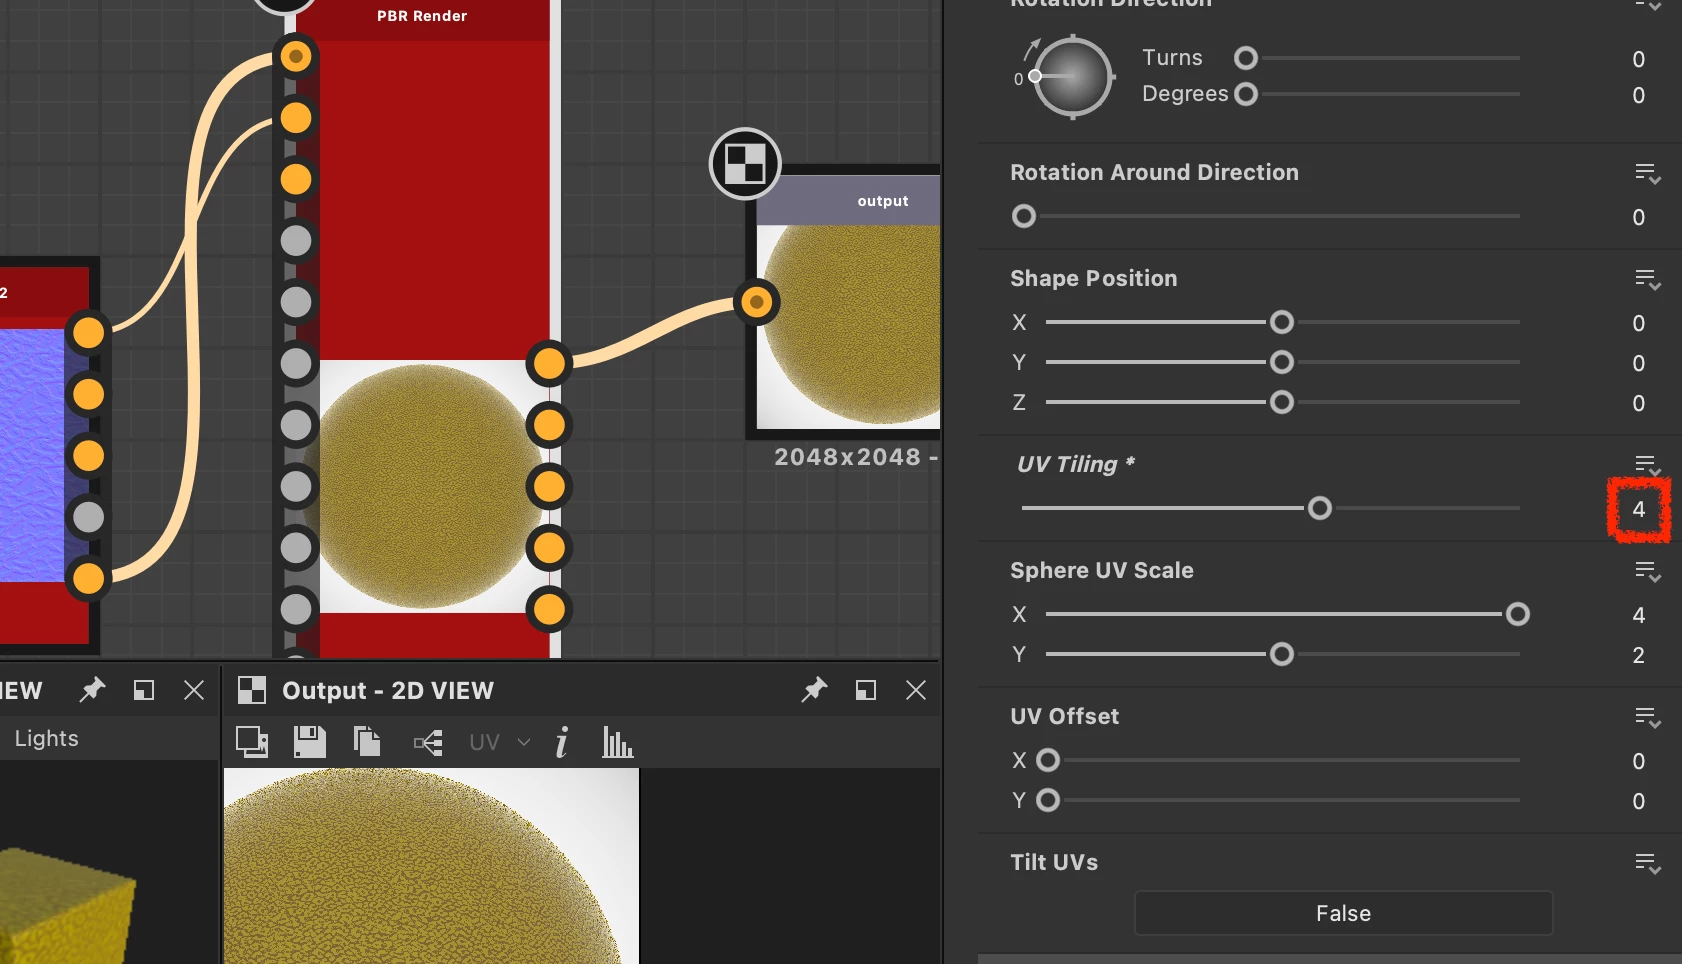This screenshot has width=1682, height=964.
Task: Click the Shape Position X value field
Action: (1639, 323)
